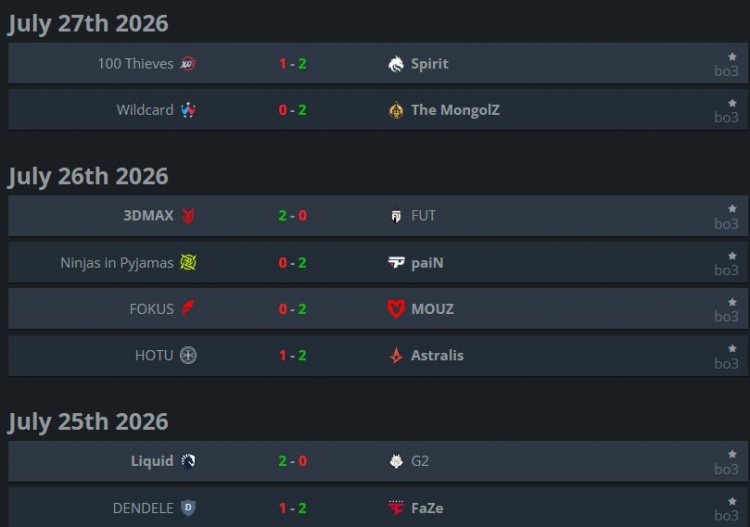Open DENDELE team name link
The width and height of the screenshot is (750, 527).
point(143,508)
